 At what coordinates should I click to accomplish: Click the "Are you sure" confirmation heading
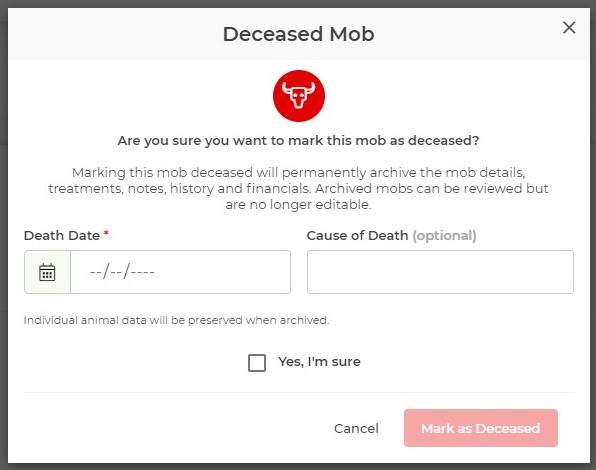click(298, 141)
